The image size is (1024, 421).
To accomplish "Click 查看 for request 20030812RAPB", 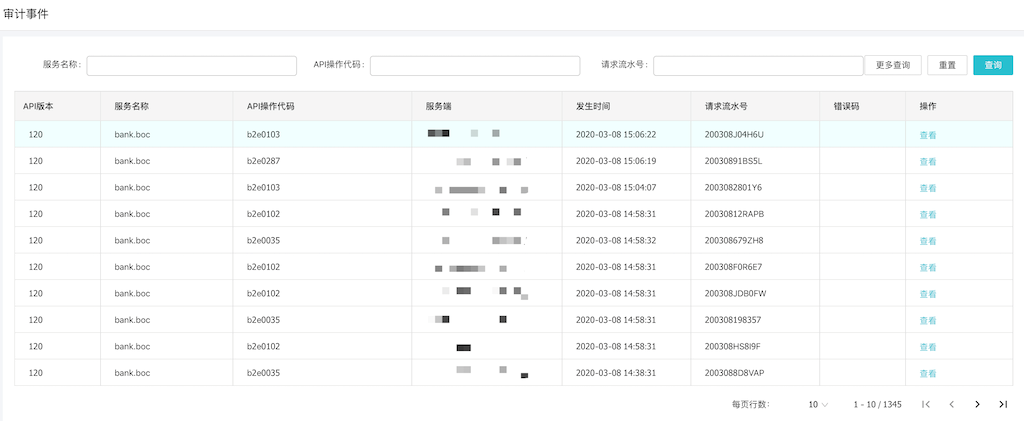I will [927, 214].
